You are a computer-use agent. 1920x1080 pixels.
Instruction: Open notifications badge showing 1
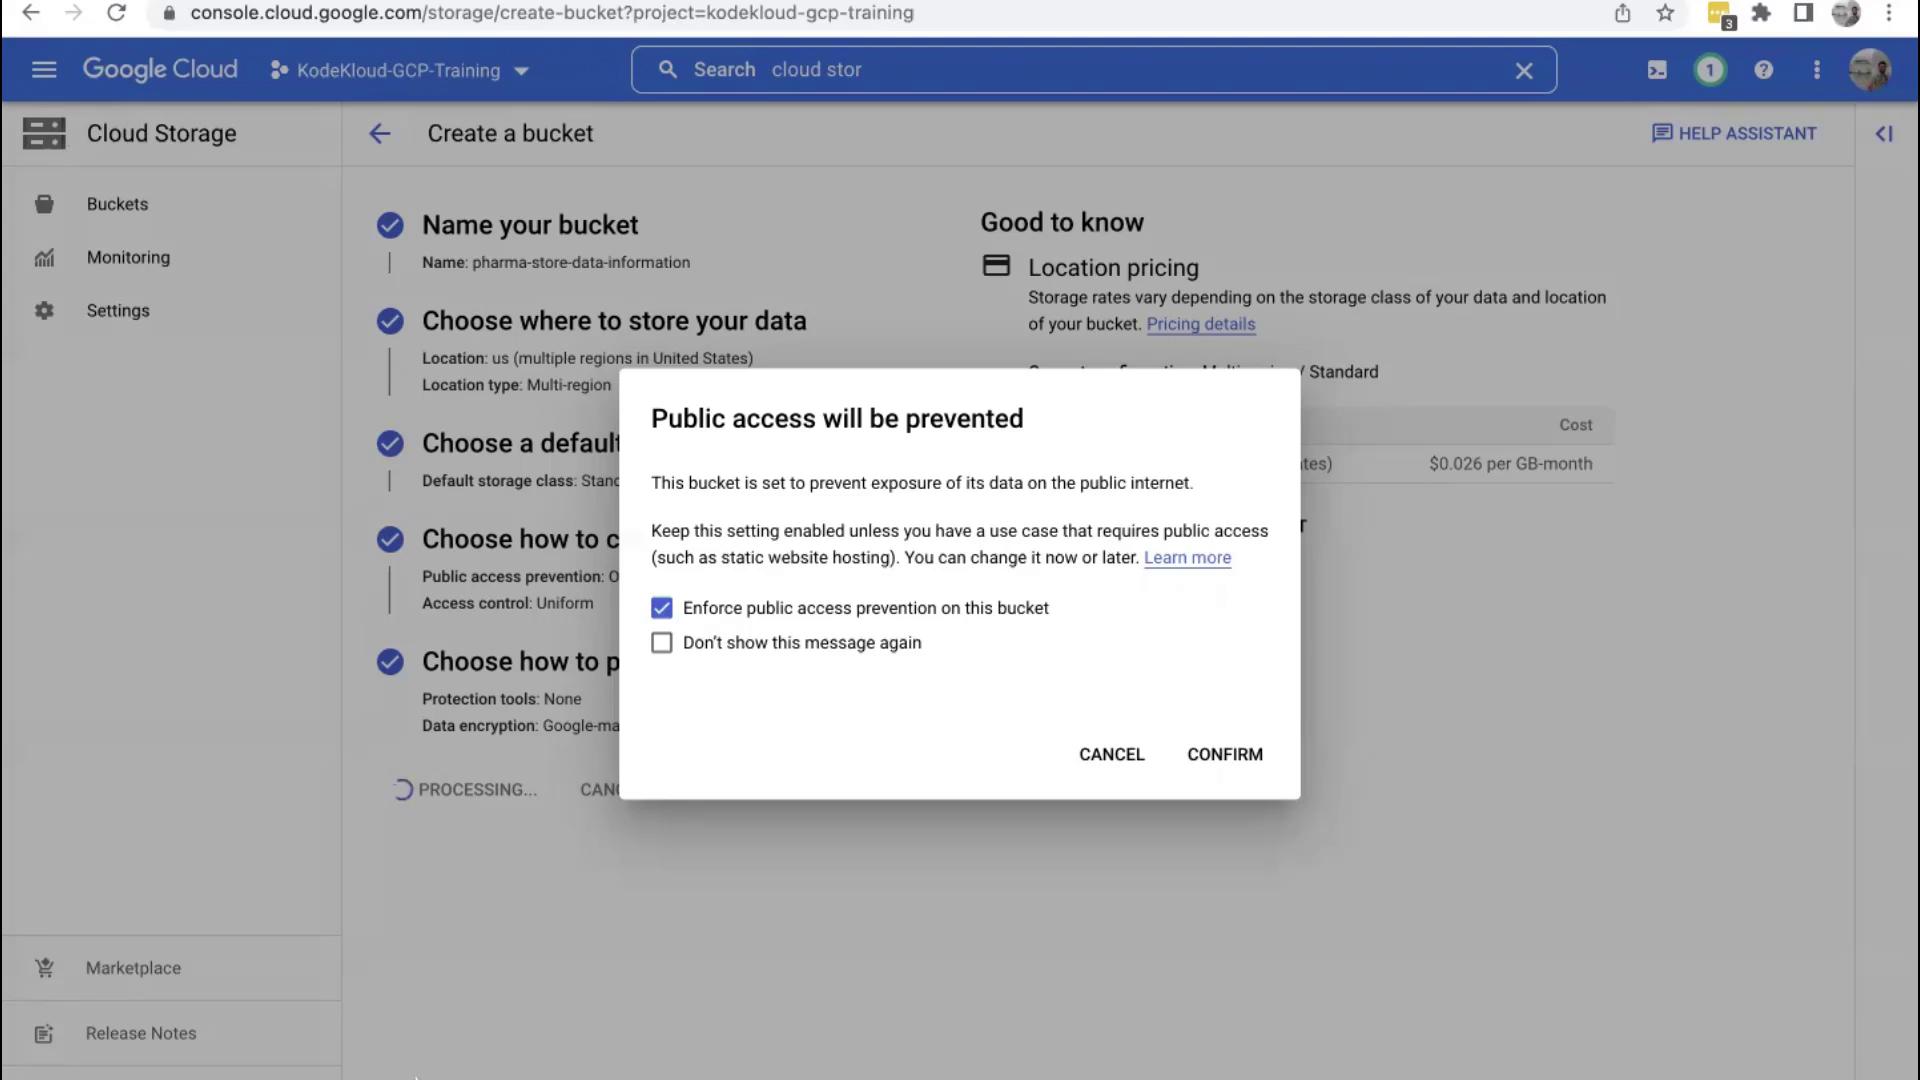[1710, 70]
